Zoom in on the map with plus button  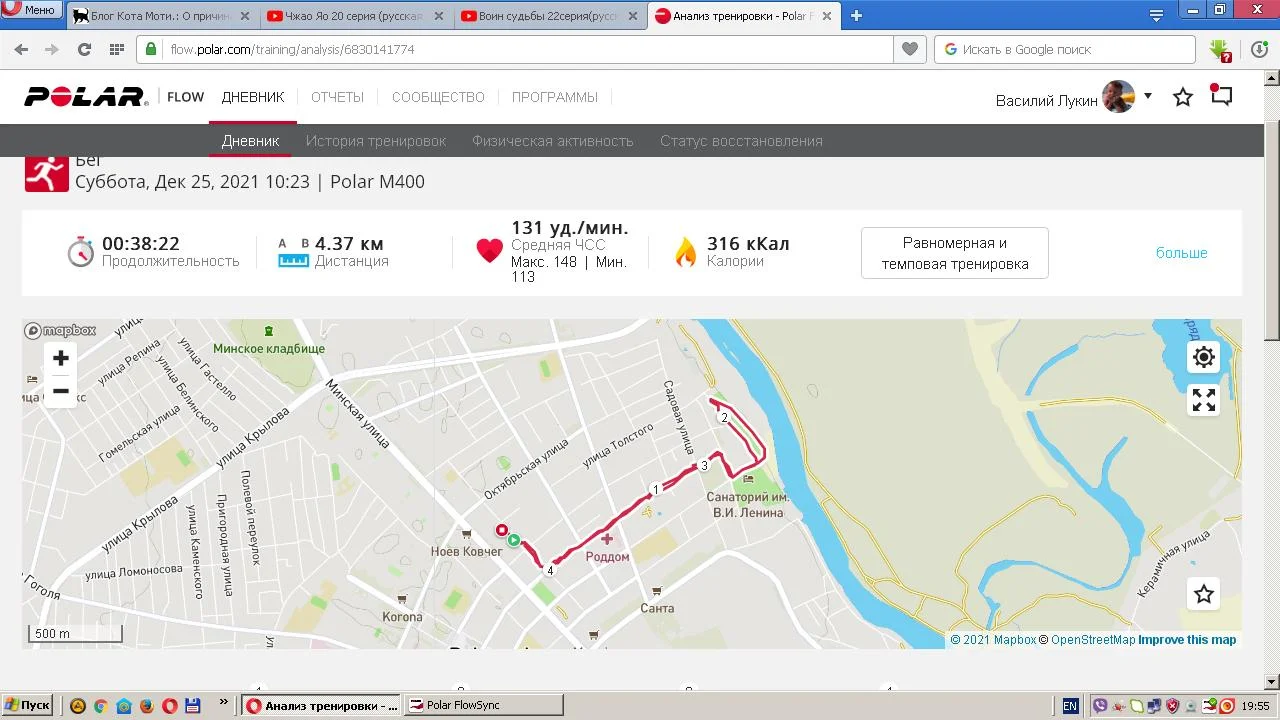click(x=61, y=358)
